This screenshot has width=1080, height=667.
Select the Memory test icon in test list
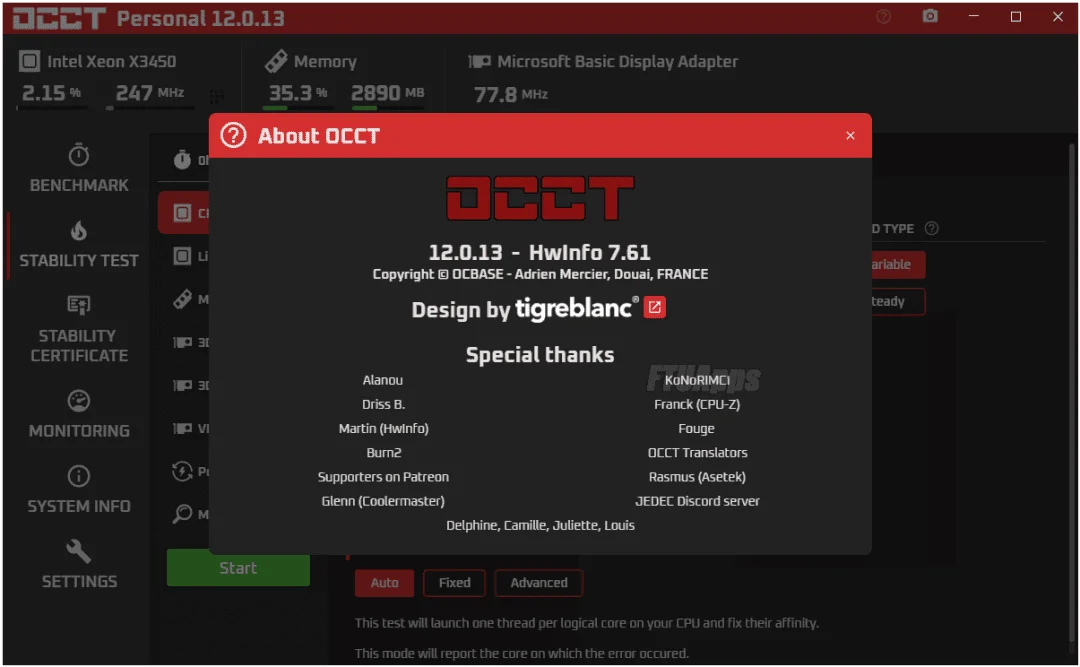182,299
